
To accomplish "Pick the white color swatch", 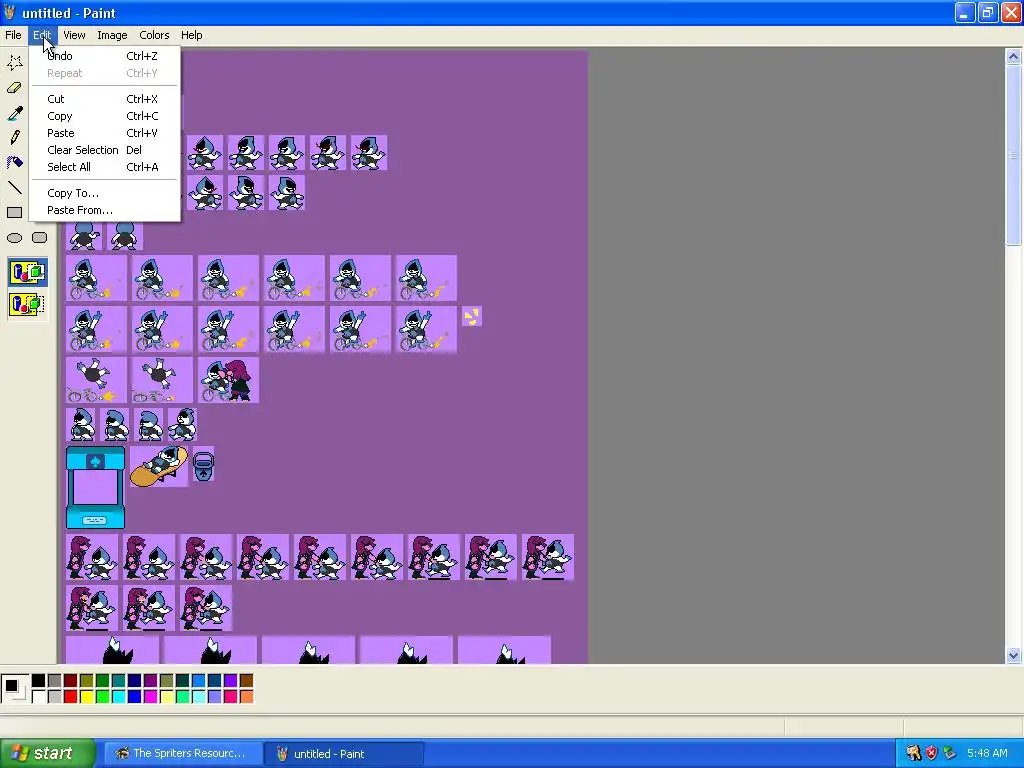I will point(39,697).
